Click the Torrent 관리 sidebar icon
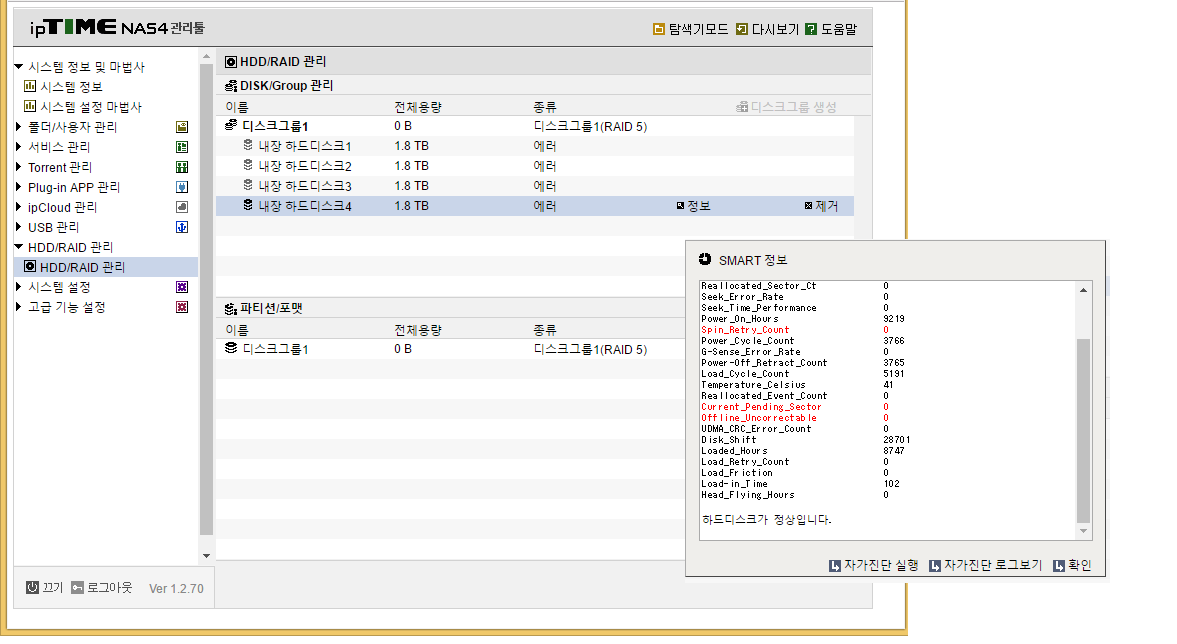Screen dimensions: 1177x644 pos(182,167)
